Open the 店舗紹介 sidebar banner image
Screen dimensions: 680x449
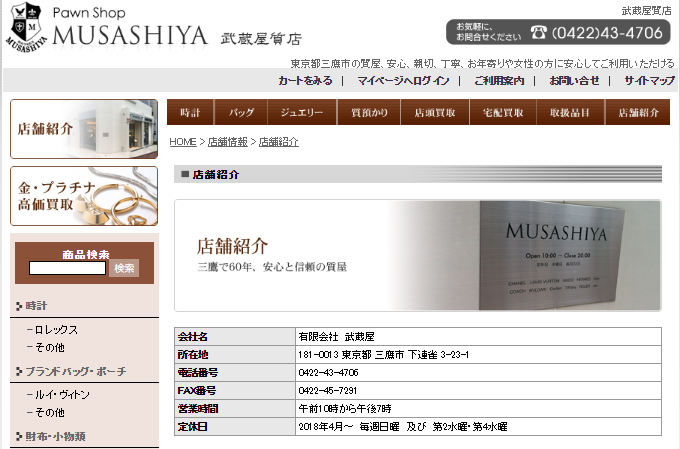click(x=84, y=129)
